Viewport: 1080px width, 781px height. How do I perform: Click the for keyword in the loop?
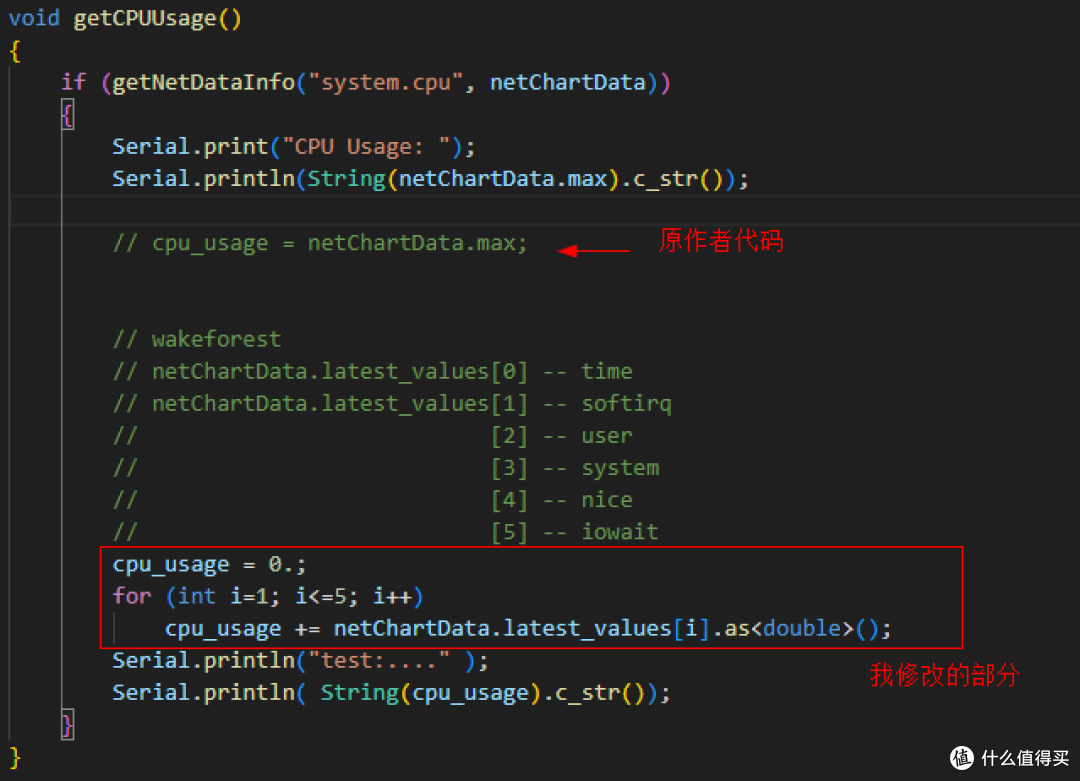132,596
